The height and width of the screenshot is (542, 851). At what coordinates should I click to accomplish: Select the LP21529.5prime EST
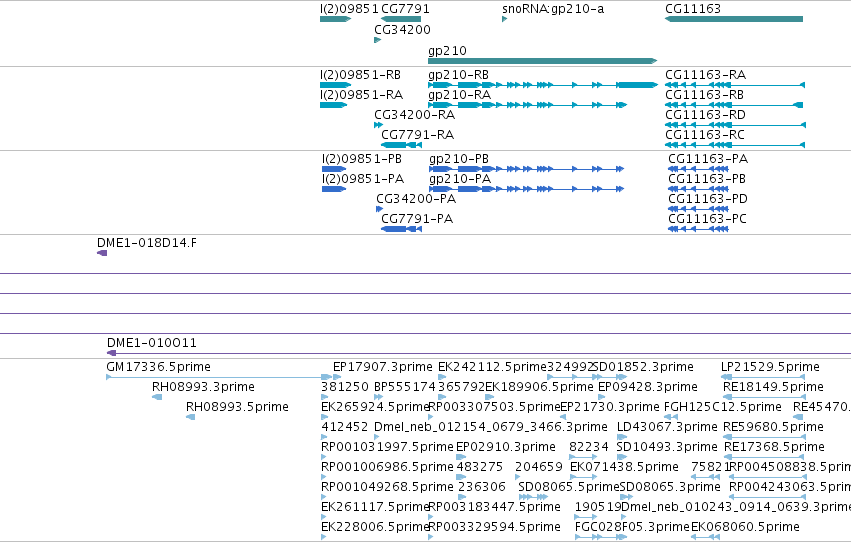click(763, 377)
